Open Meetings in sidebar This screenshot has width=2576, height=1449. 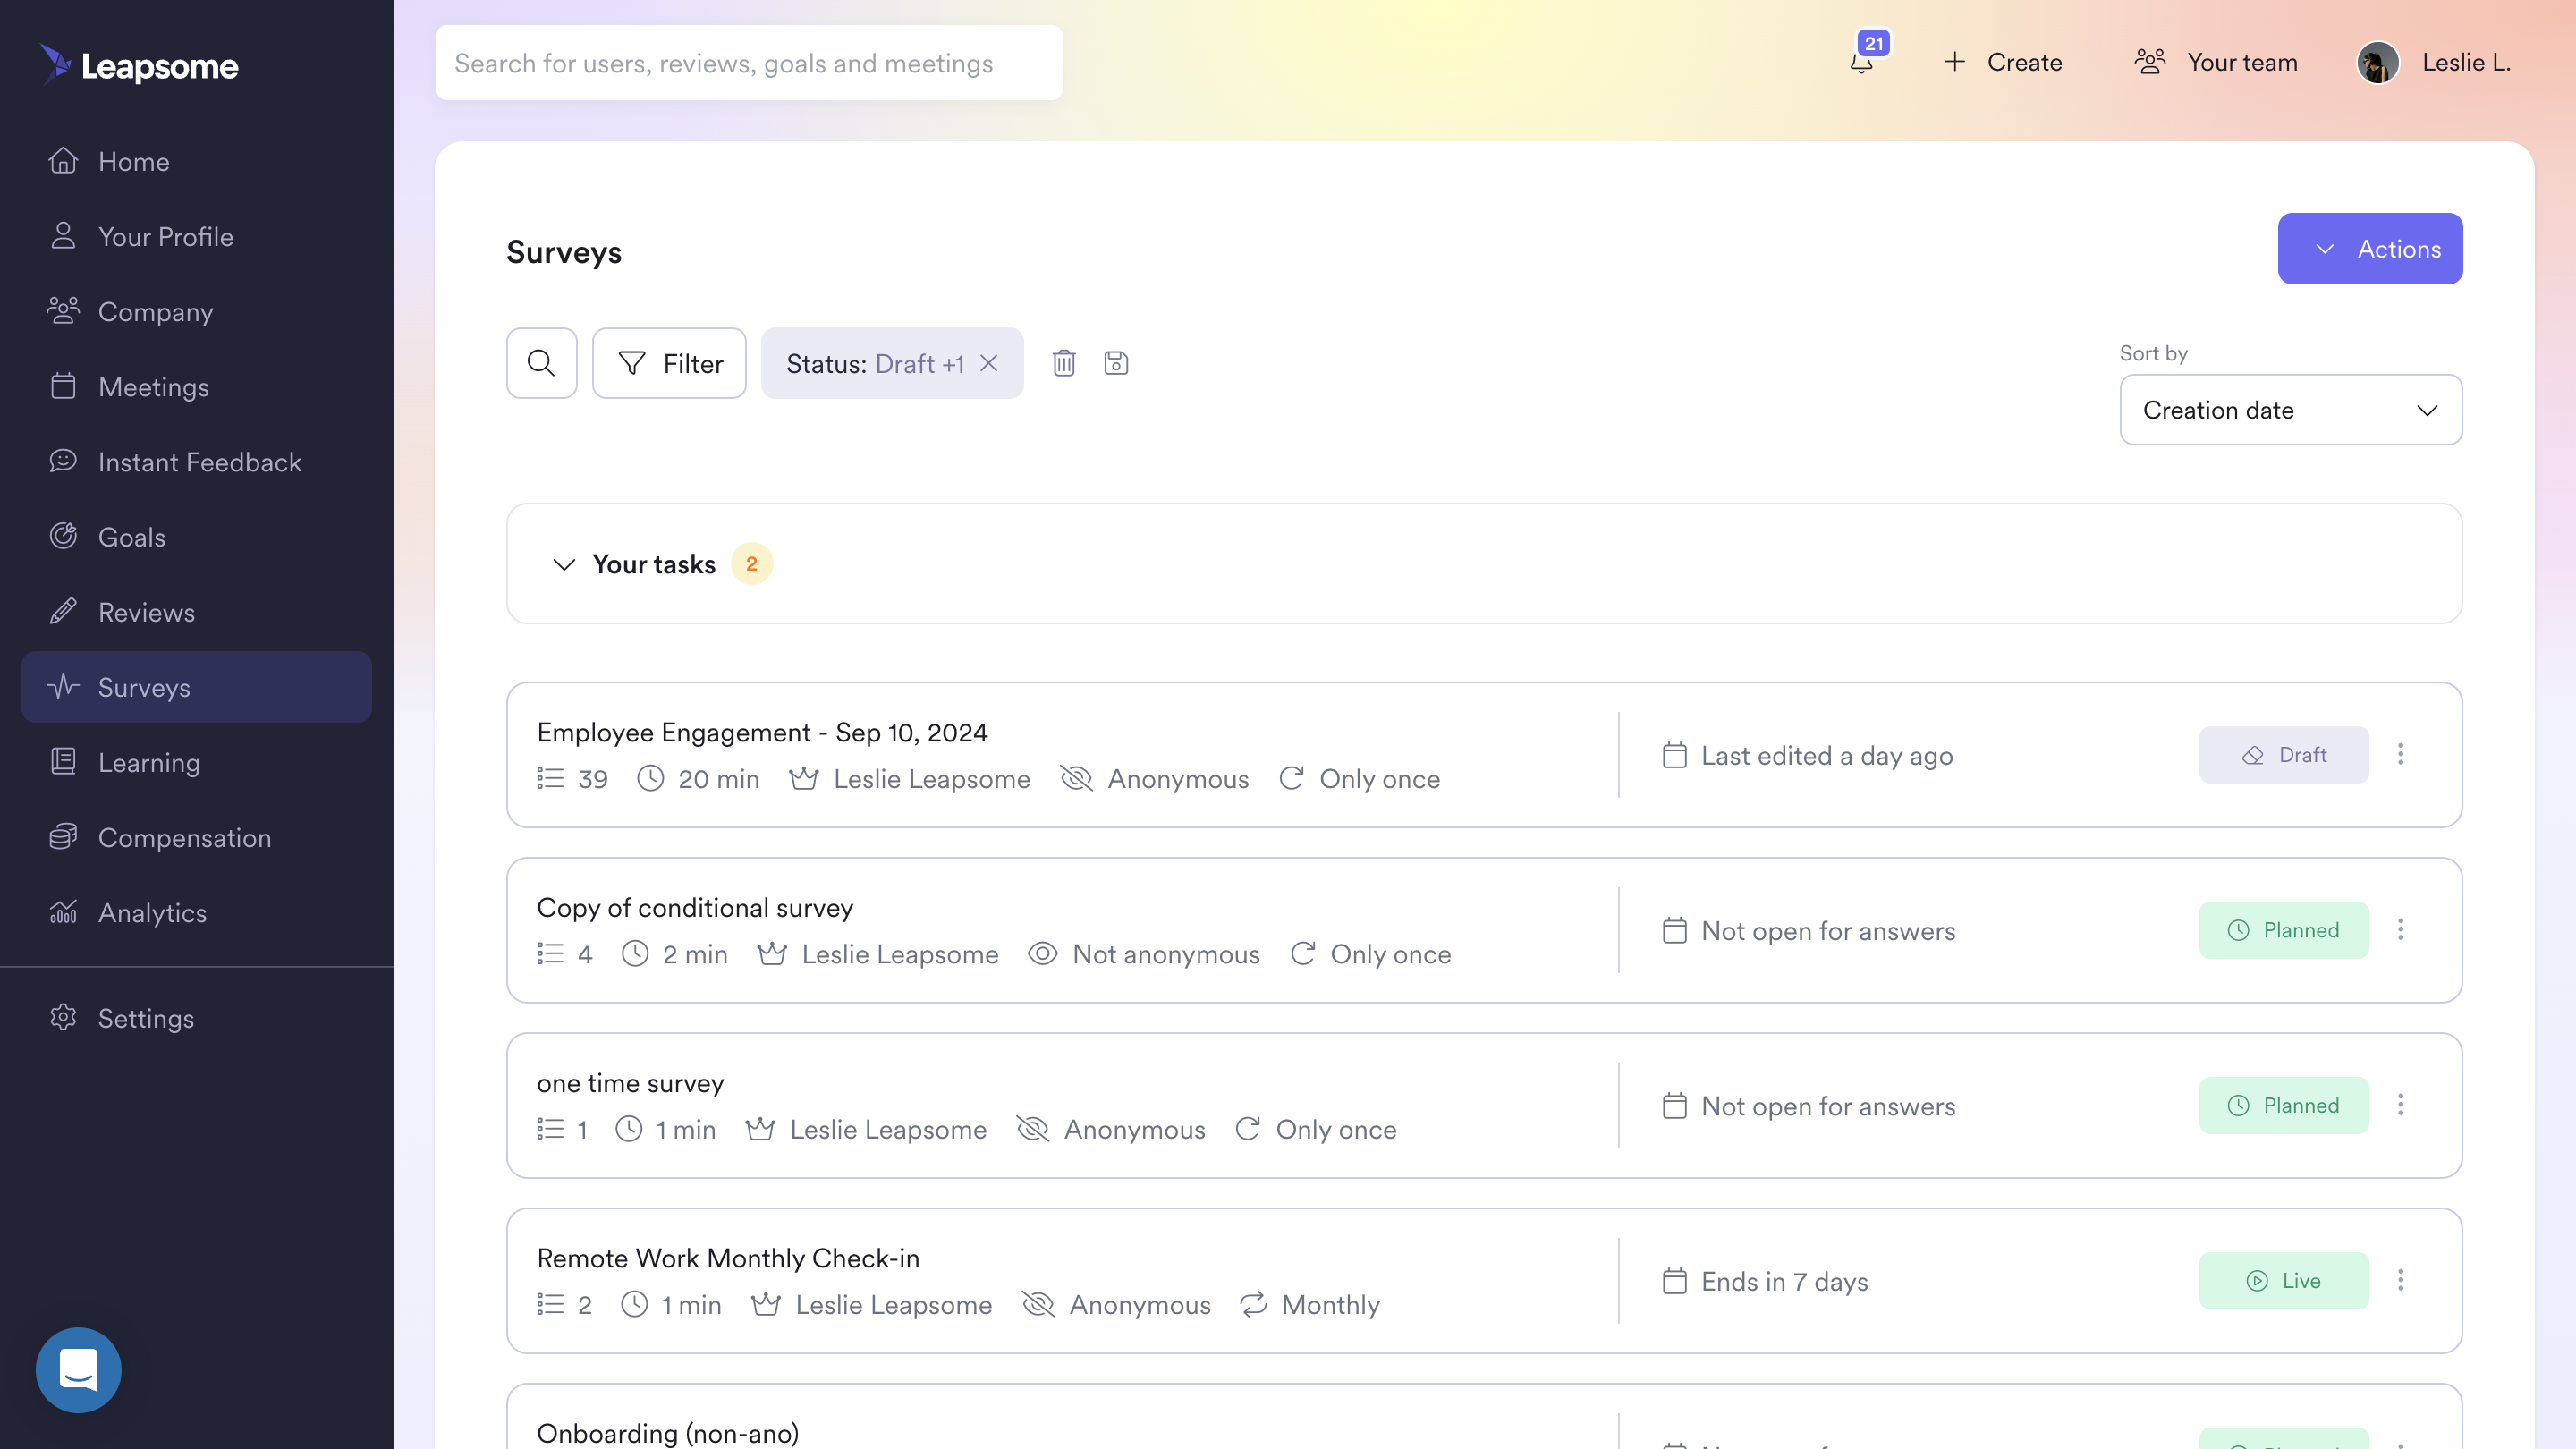pos(197,386)
